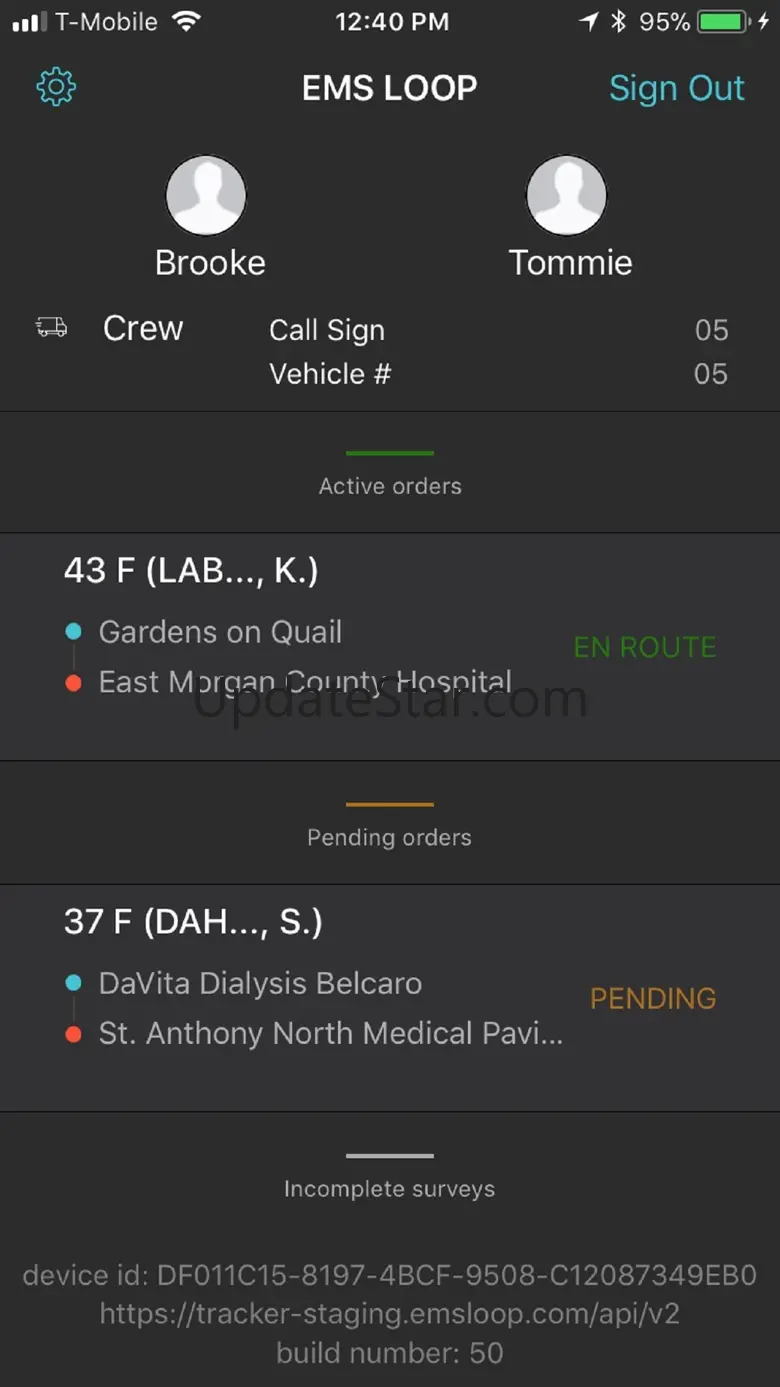Tap the PENDING status label

tap(653, 998)
